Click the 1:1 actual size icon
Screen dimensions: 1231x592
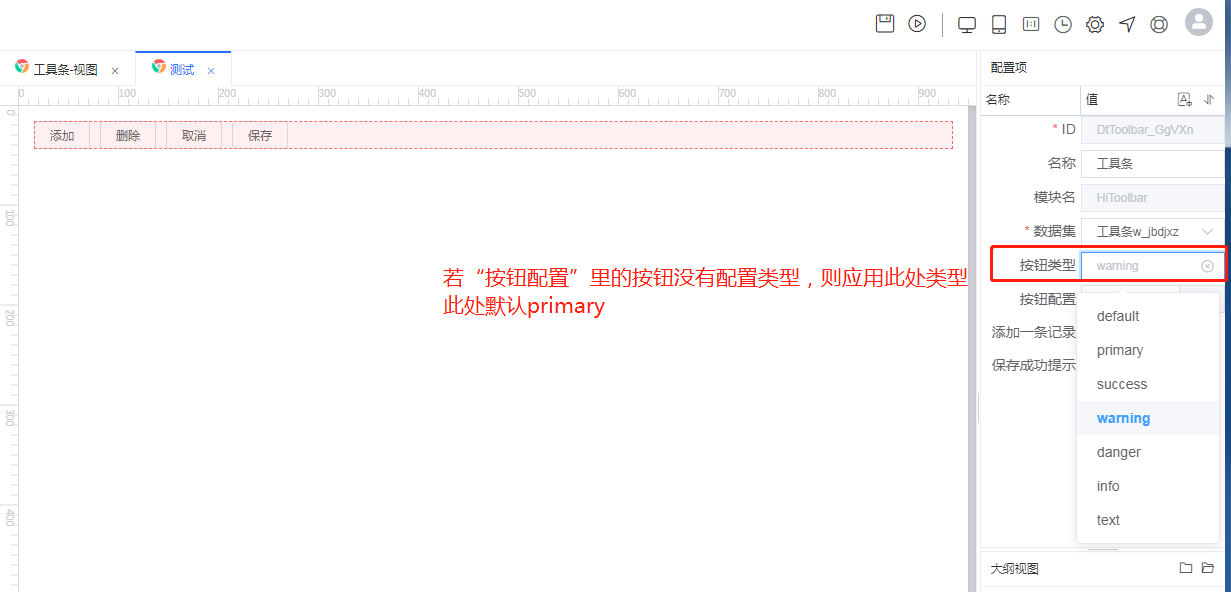1030,24
